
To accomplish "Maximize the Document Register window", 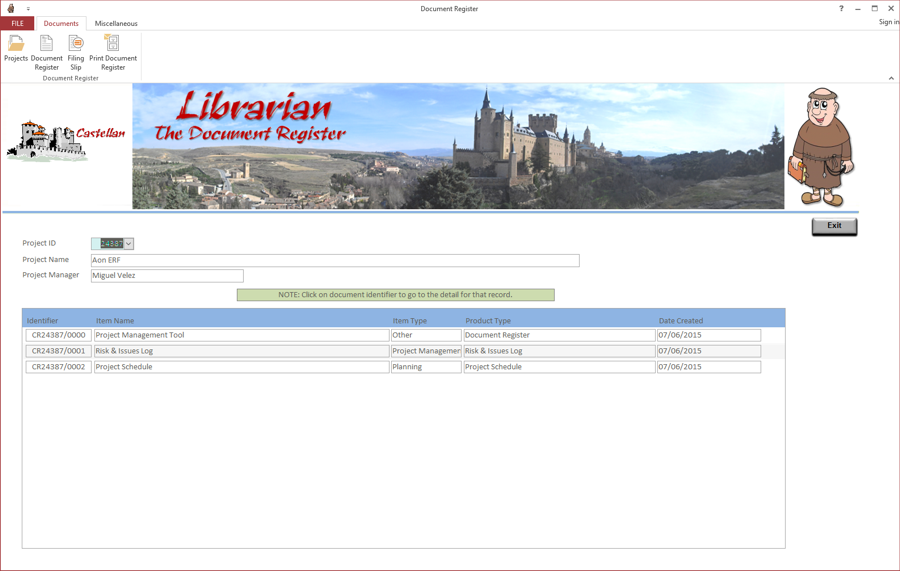I will tap(875, 9).
